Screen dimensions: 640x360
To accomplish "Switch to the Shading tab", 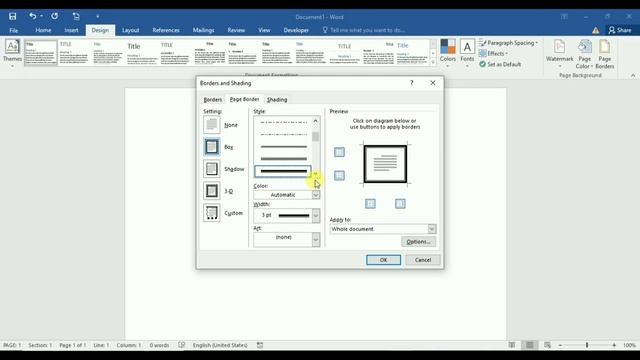I will 277,100.
